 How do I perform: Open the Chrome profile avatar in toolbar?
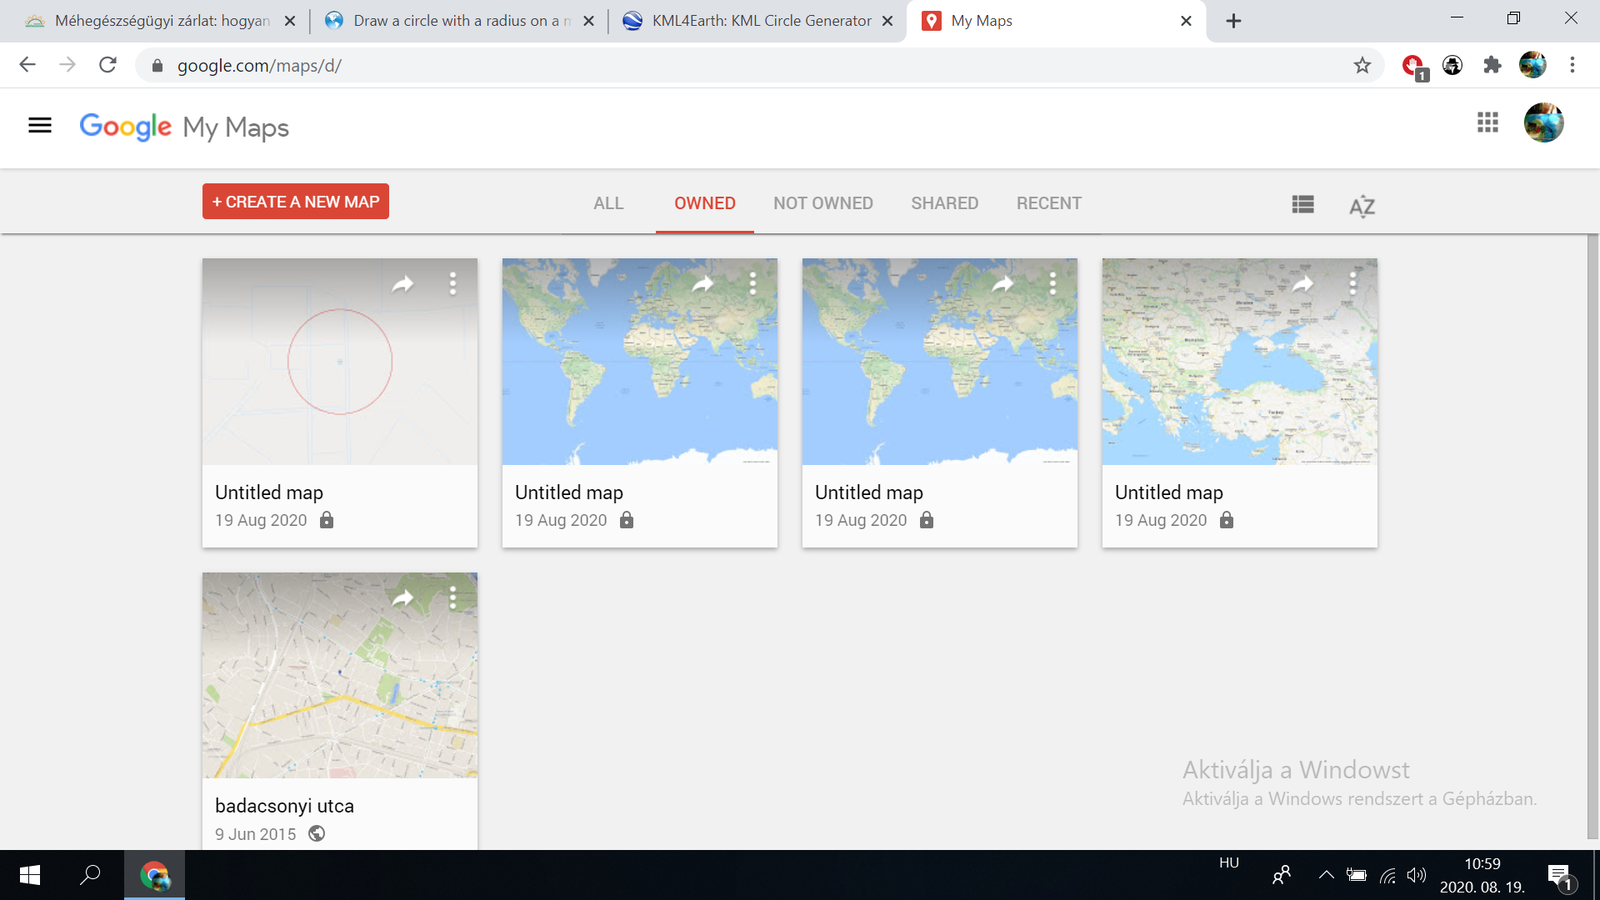(x=1532, y=65)
